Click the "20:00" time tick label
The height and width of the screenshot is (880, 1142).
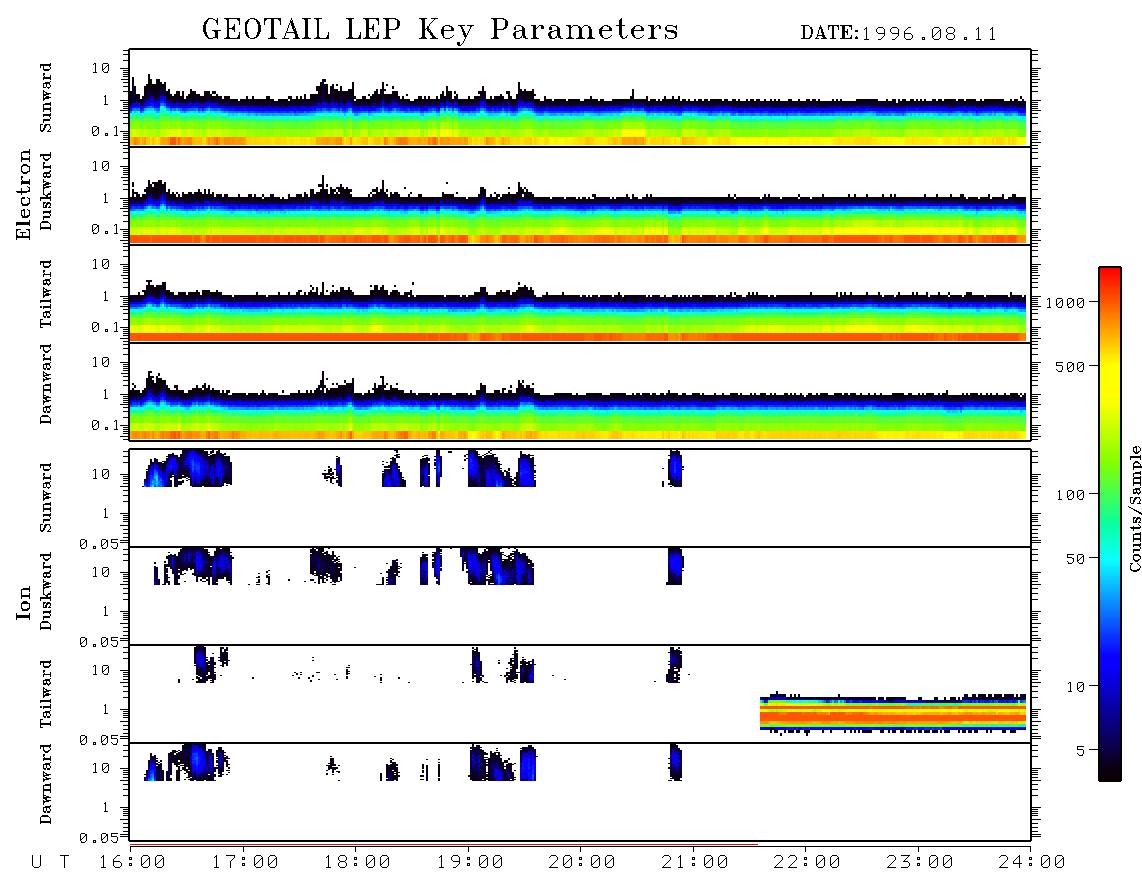point(582,863)
